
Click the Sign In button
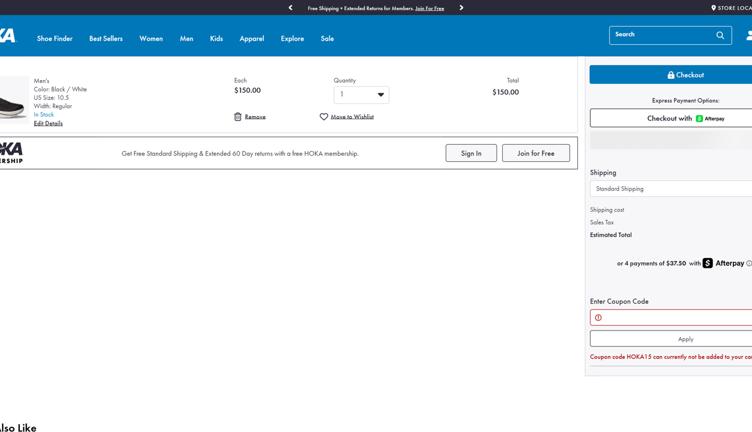[x=471, y=153]
